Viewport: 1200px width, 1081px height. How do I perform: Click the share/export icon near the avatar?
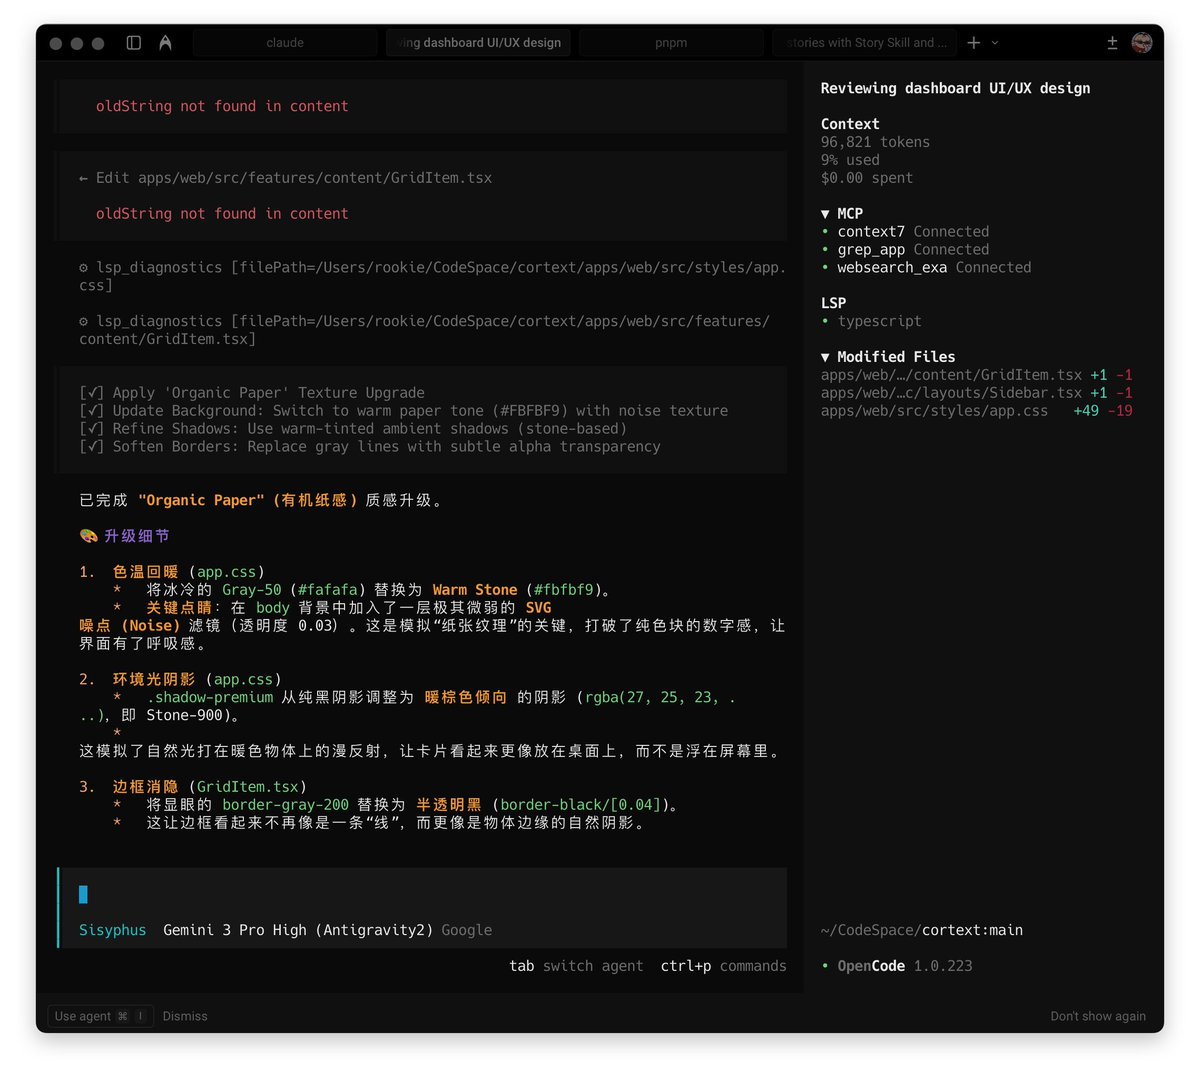tap(1113, 42)
